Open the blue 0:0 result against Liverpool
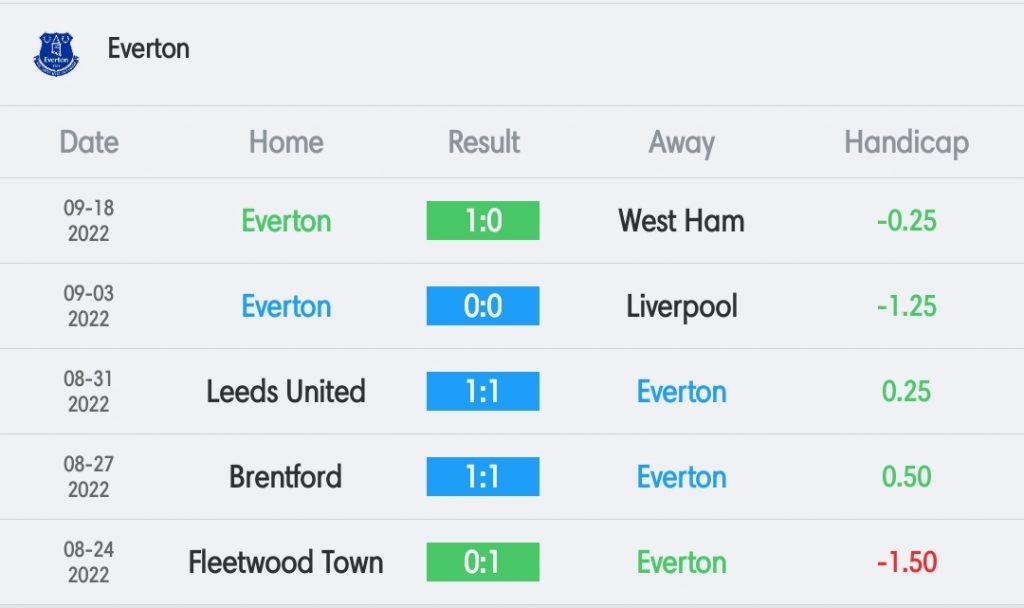This screenshot has width=1024, height=608. click(x=483, y=306)
